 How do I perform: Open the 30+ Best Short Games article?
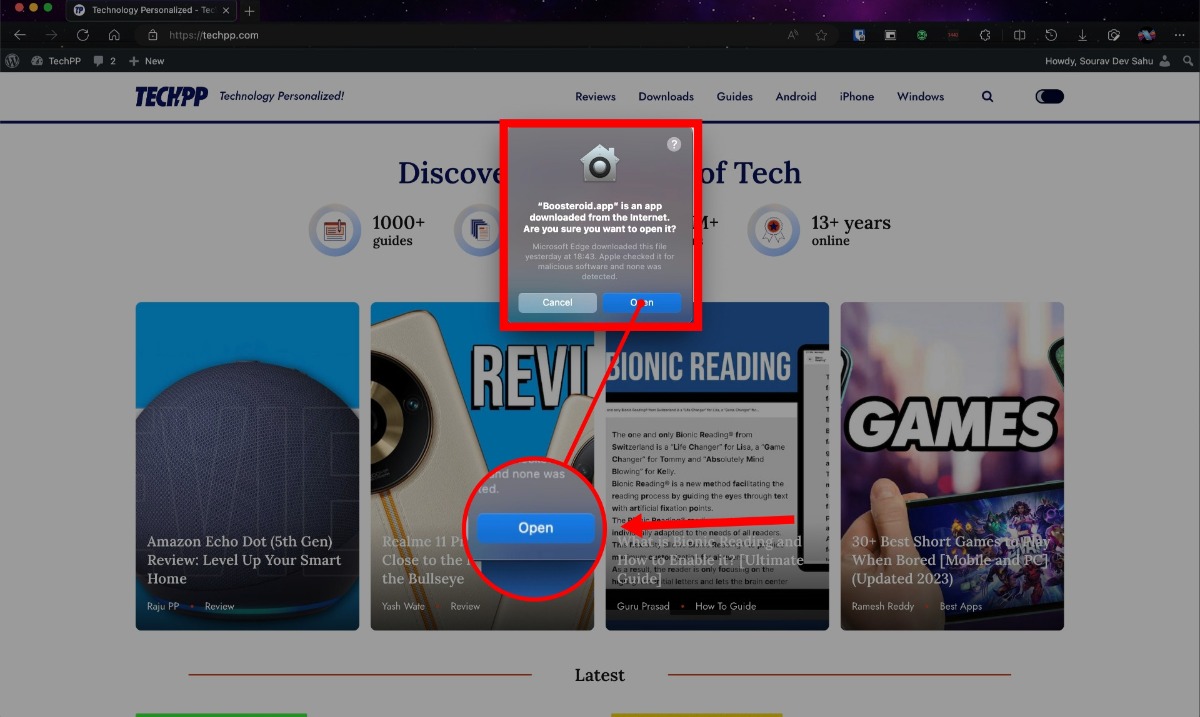point(952,466)
